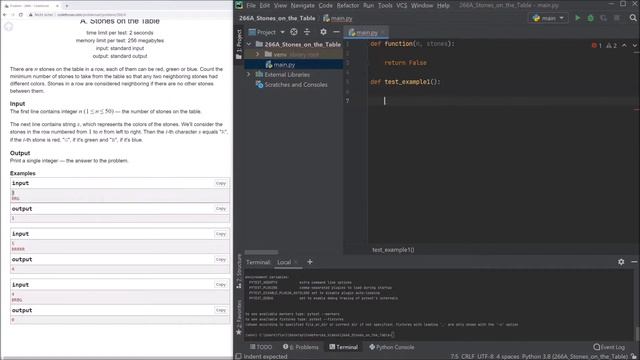
Task: Open the TODO tool window tab
Action: click(x=261, y=347)
